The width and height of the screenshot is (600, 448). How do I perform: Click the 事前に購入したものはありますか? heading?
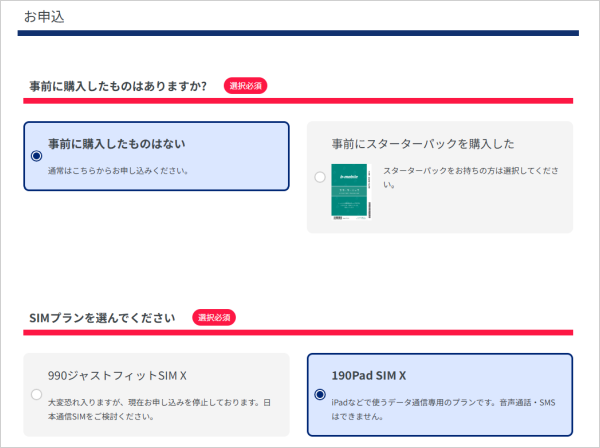118,86
